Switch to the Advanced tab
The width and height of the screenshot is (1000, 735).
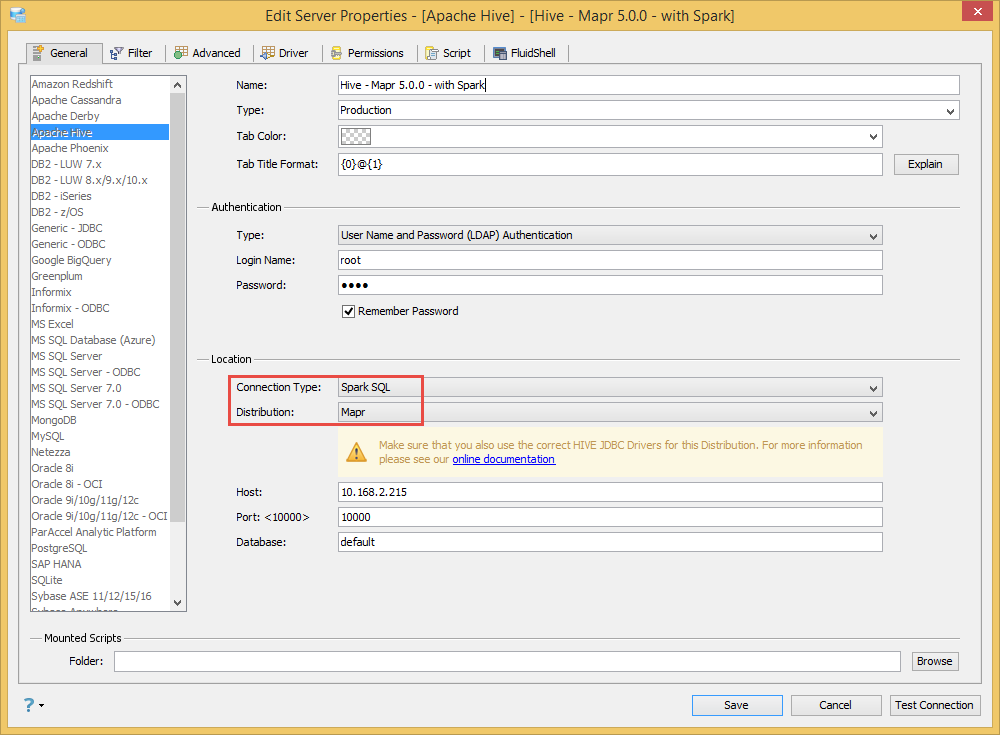click(208, 53)
